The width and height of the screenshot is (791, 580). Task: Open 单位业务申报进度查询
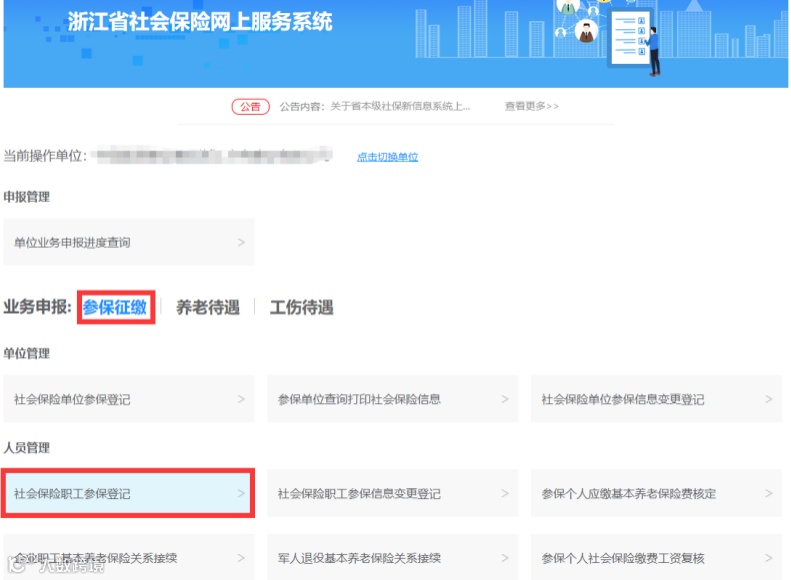pos(129,242)
